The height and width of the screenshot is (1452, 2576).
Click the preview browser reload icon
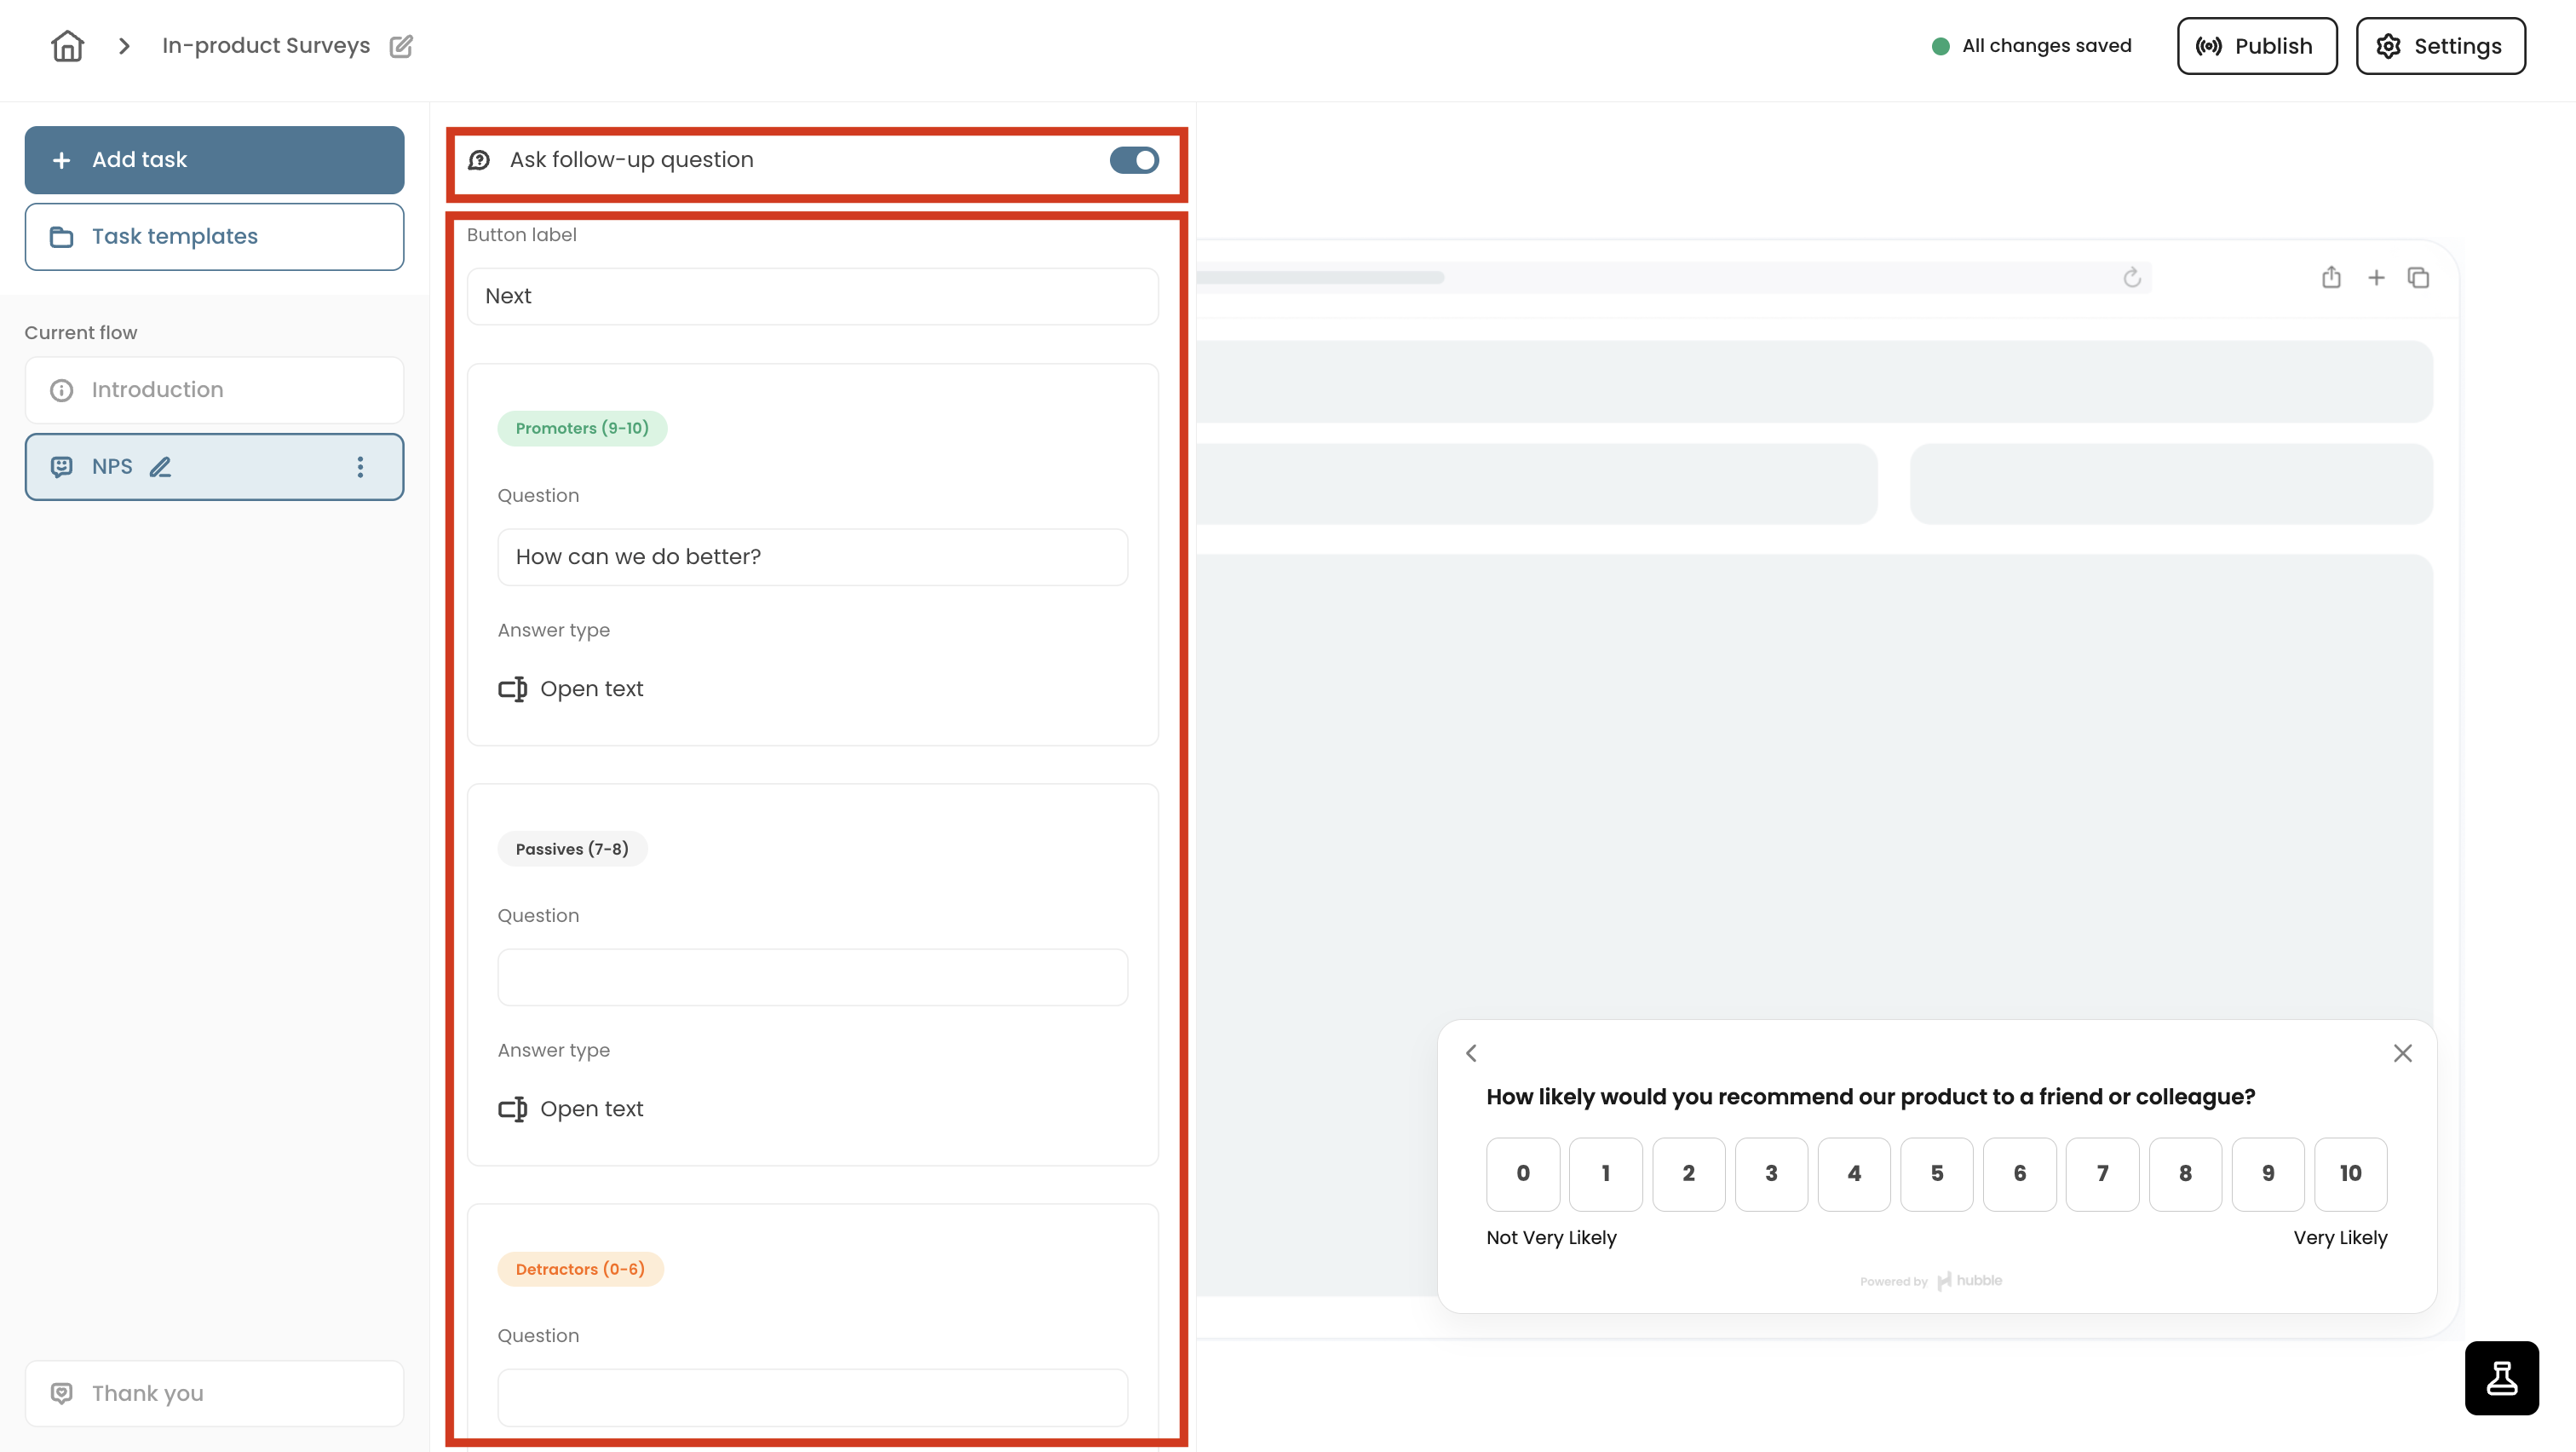pos(2132,277)
